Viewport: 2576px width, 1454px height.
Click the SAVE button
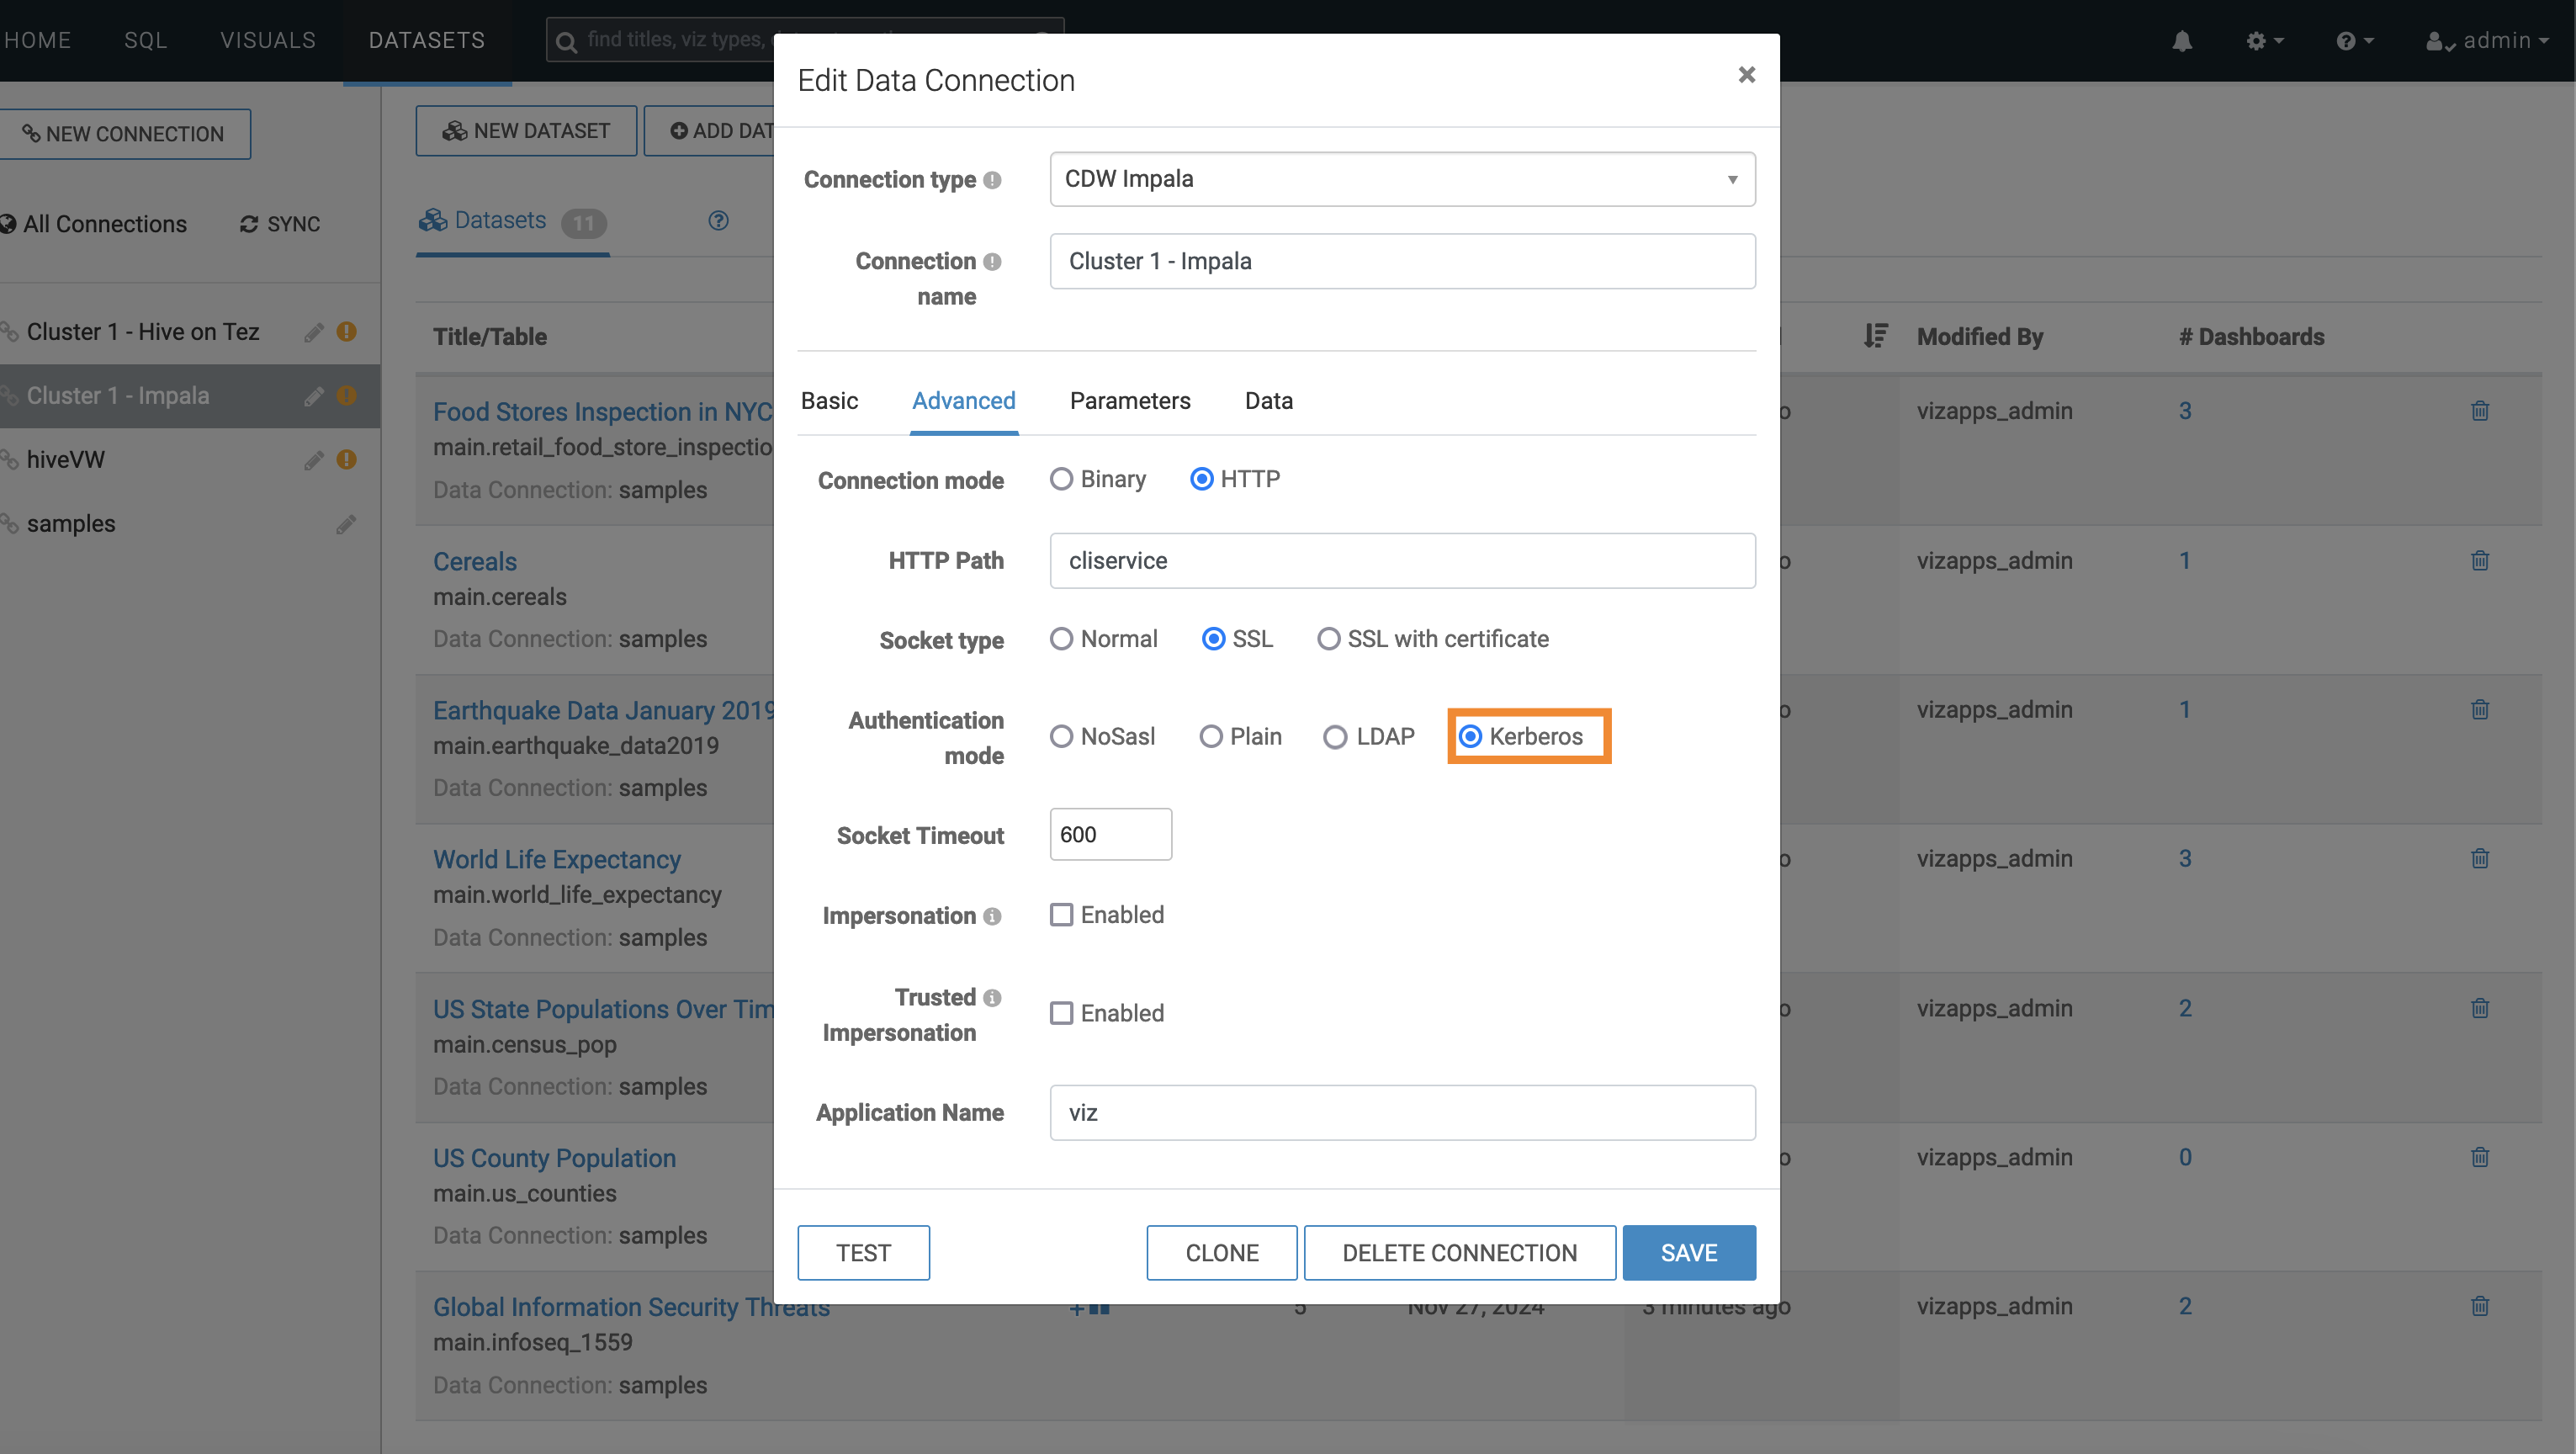(1688, 1252)
